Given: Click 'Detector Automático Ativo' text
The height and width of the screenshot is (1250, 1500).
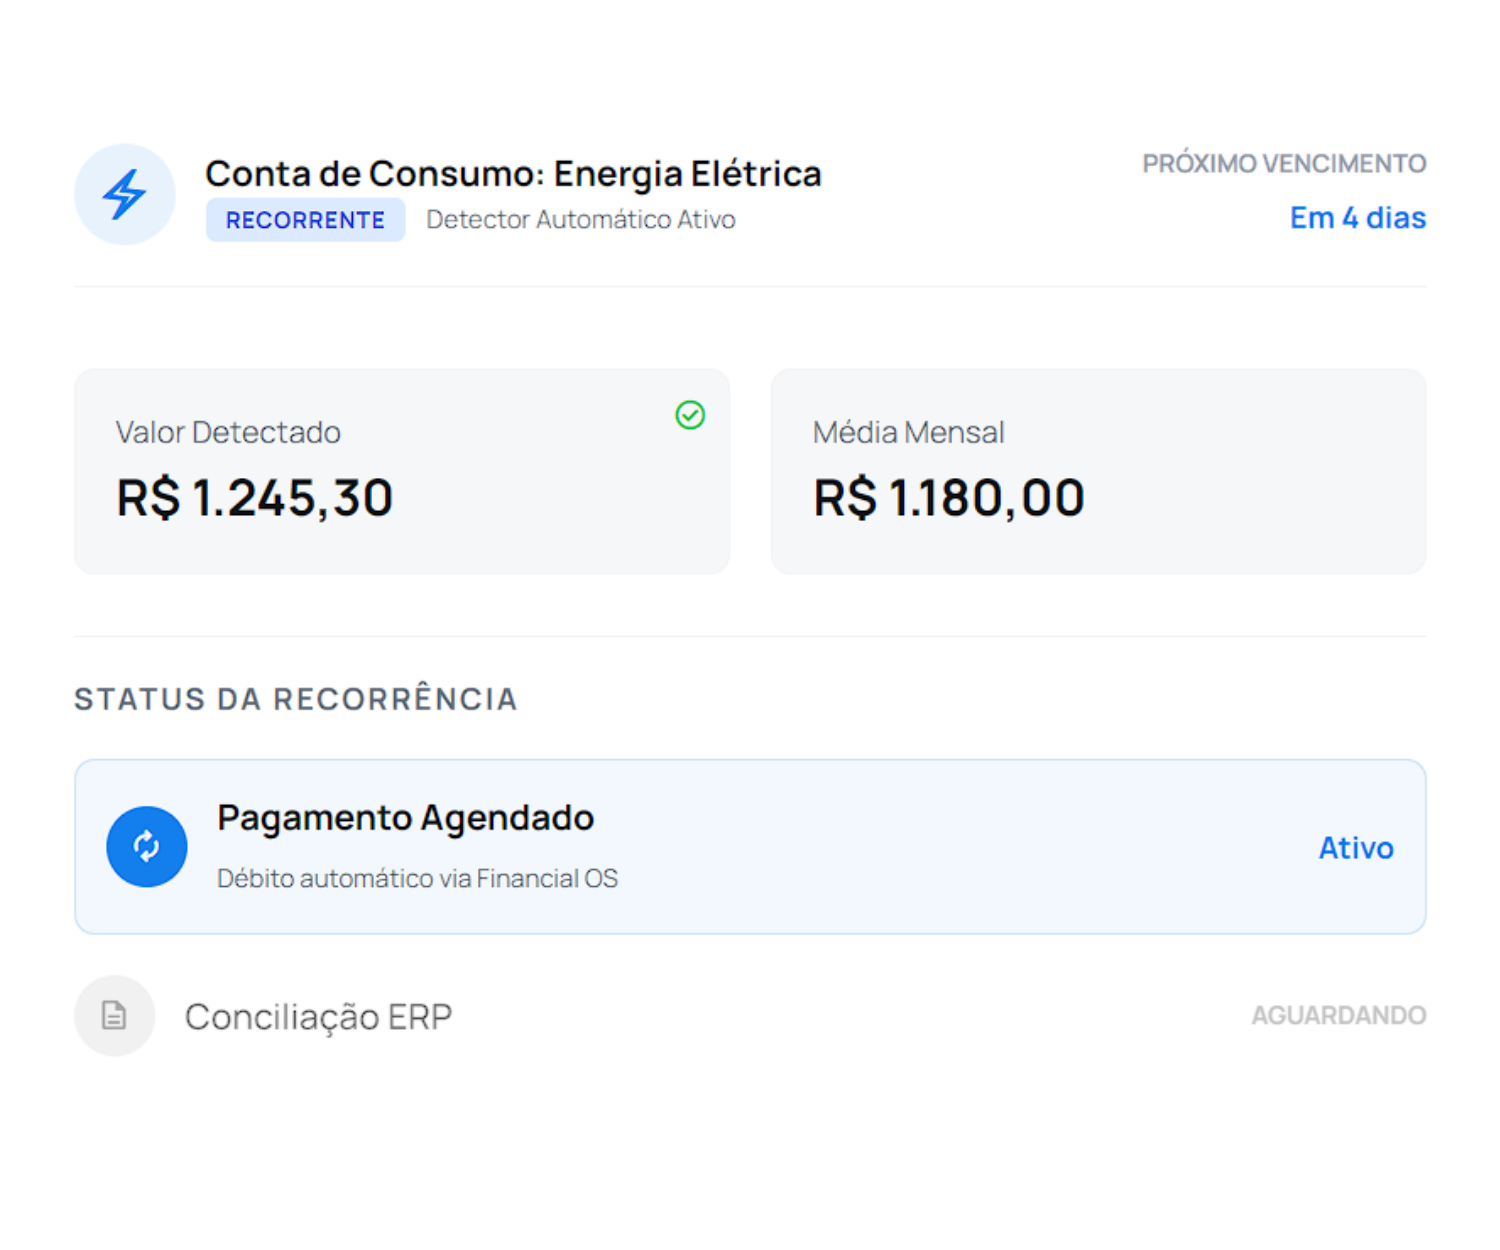Looking at the screenshot, I should [580, 220].
